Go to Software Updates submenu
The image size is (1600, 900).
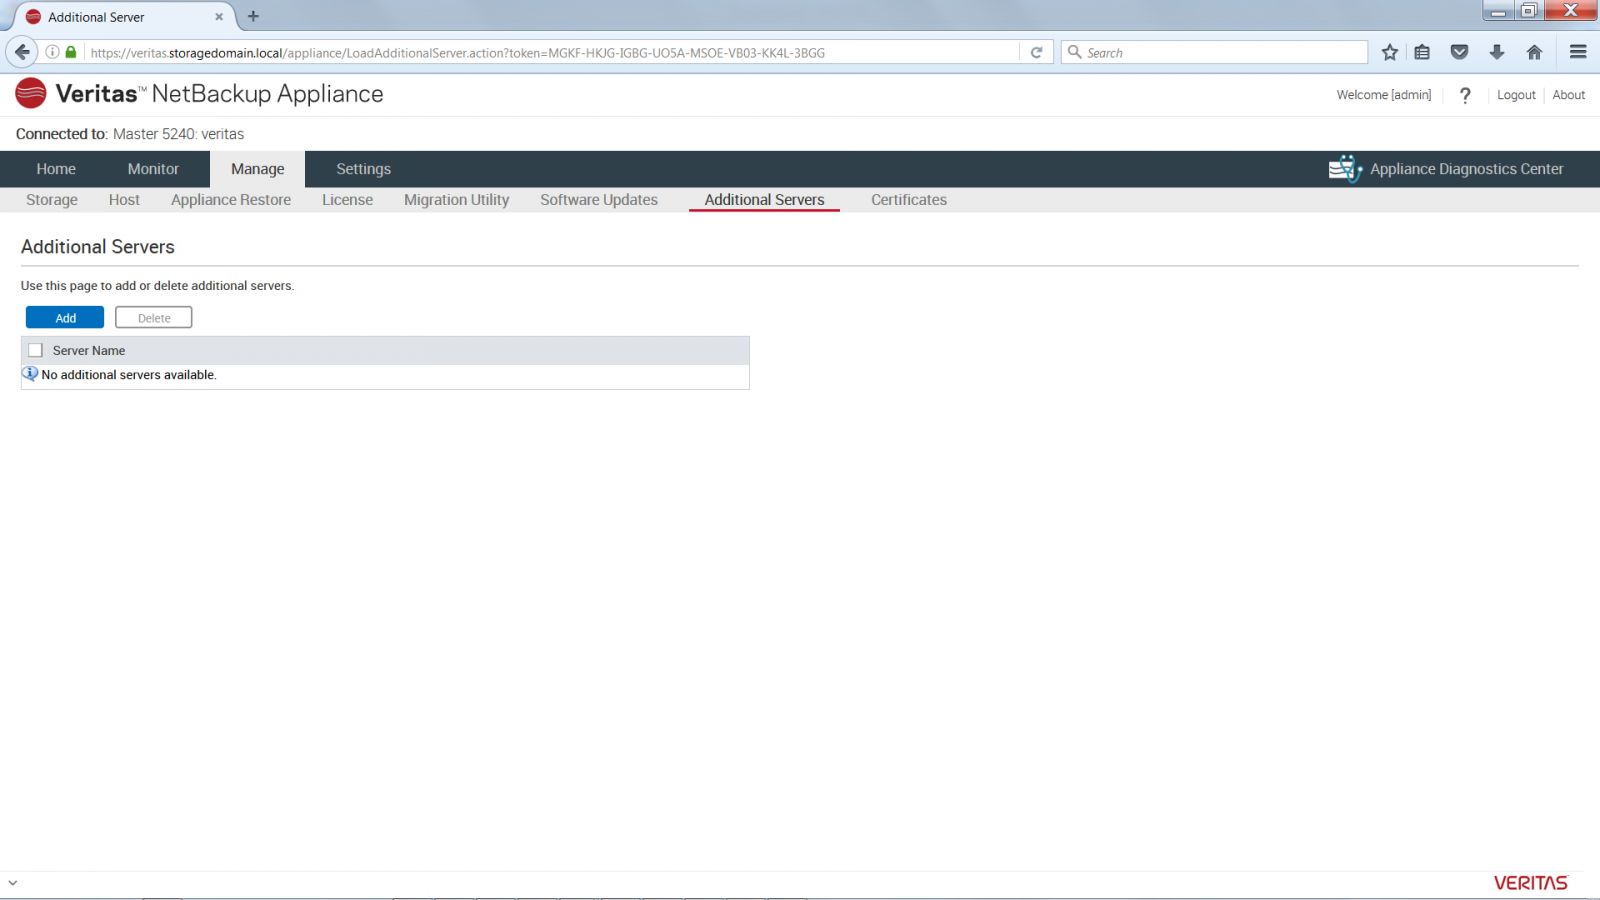599,200
